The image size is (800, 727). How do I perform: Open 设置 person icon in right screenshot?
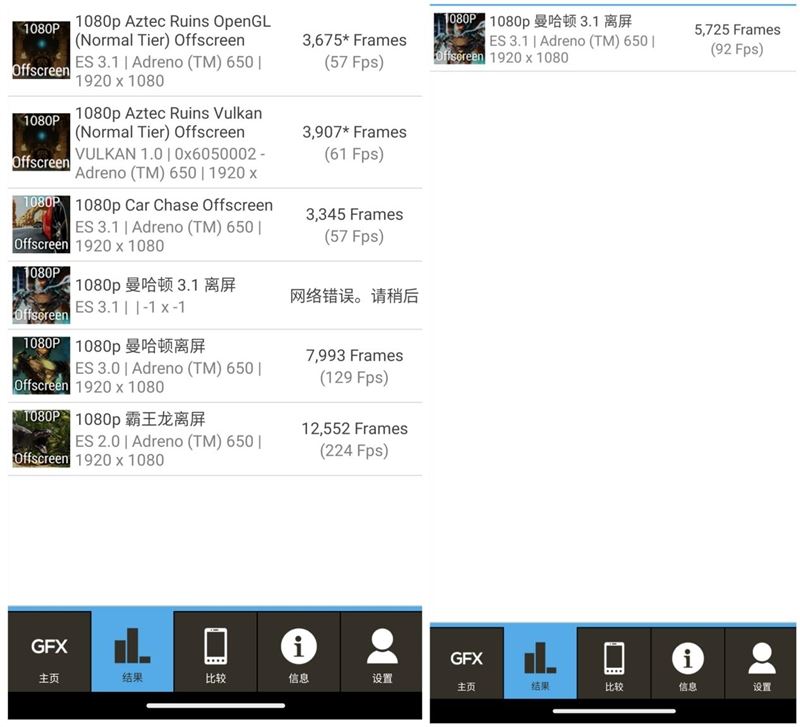point(762,658)
